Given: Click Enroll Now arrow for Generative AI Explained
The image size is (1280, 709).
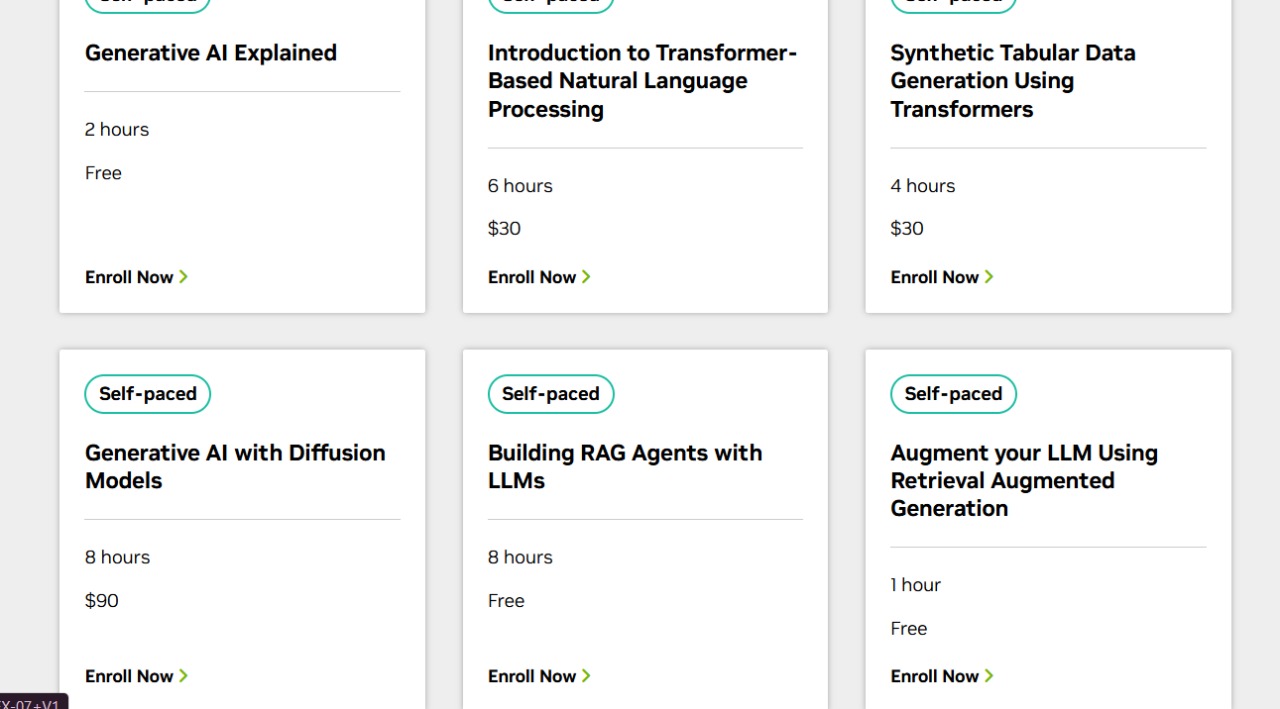Looking at the screenshot, I should click(x=184, y=277).
